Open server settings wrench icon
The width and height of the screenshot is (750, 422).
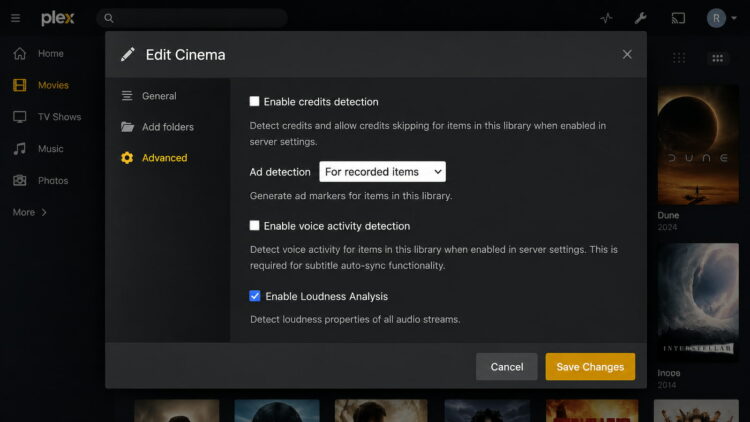click(640, 18)
